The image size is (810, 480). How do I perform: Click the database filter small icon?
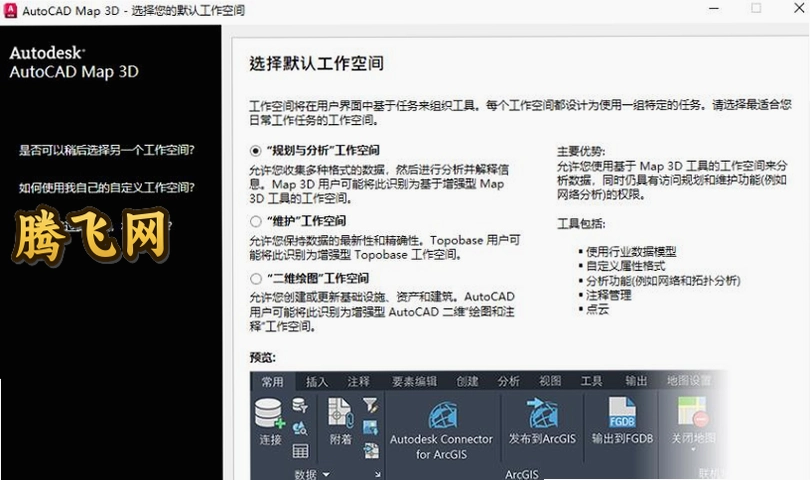300,405
